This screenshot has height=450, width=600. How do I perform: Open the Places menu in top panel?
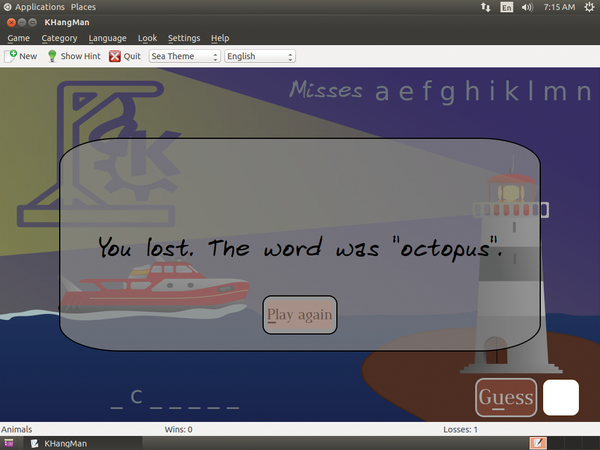coord(83,7)
